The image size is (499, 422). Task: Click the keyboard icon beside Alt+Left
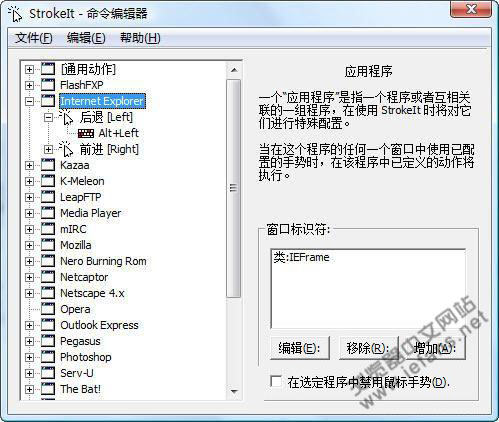[x=86, y=133]
